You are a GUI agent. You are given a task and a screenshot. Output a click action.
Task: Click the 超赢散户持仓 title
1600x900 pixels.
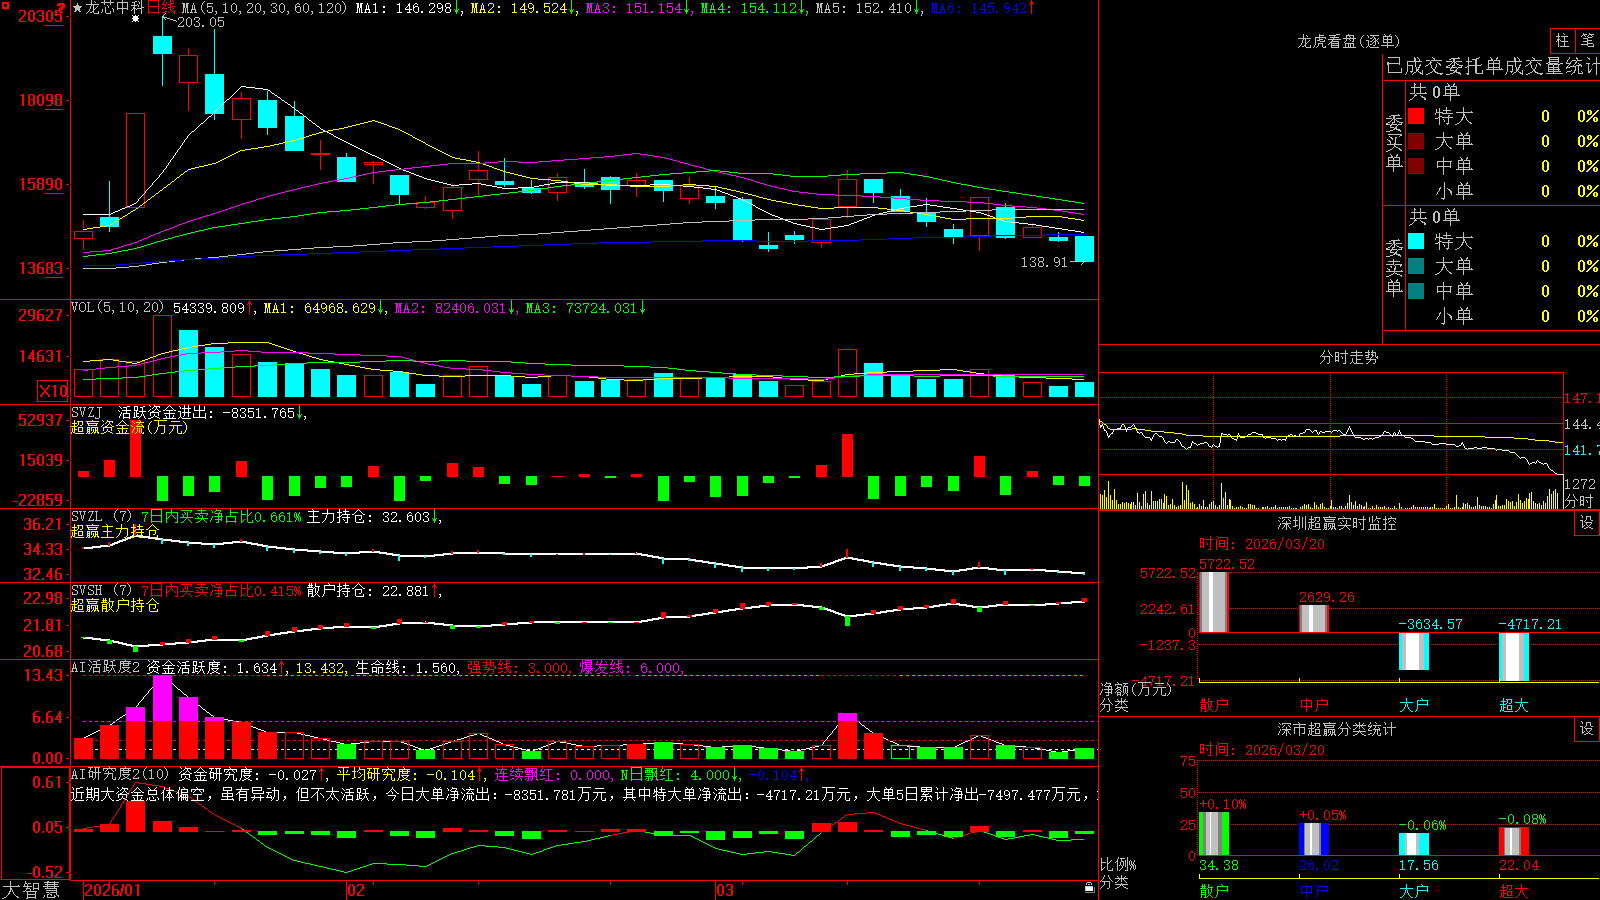click(115, 605)
